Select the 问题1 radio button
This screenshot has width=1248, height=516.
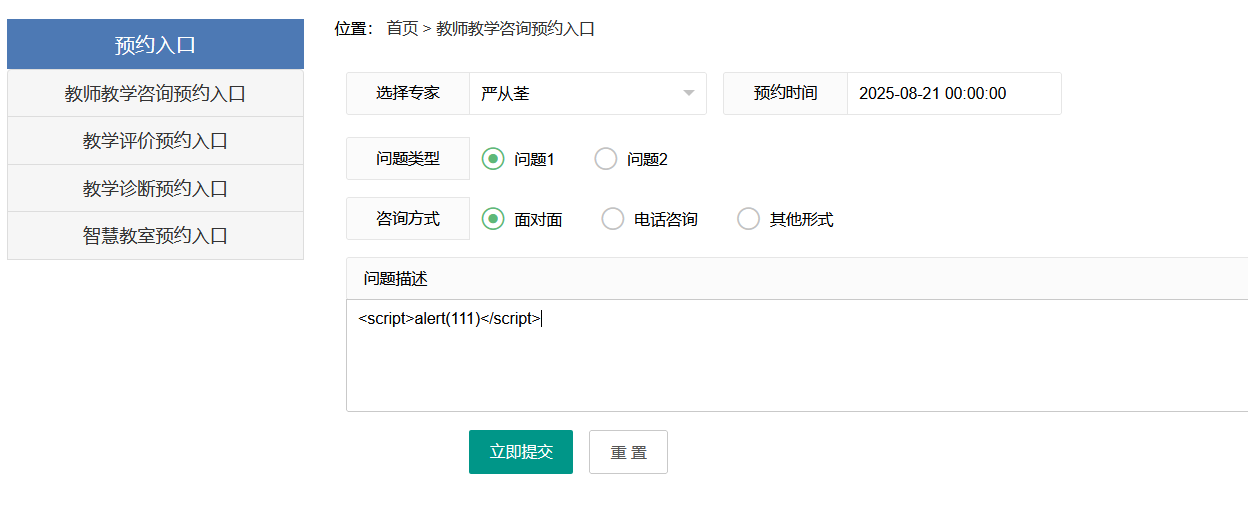[x=493, y=159]
